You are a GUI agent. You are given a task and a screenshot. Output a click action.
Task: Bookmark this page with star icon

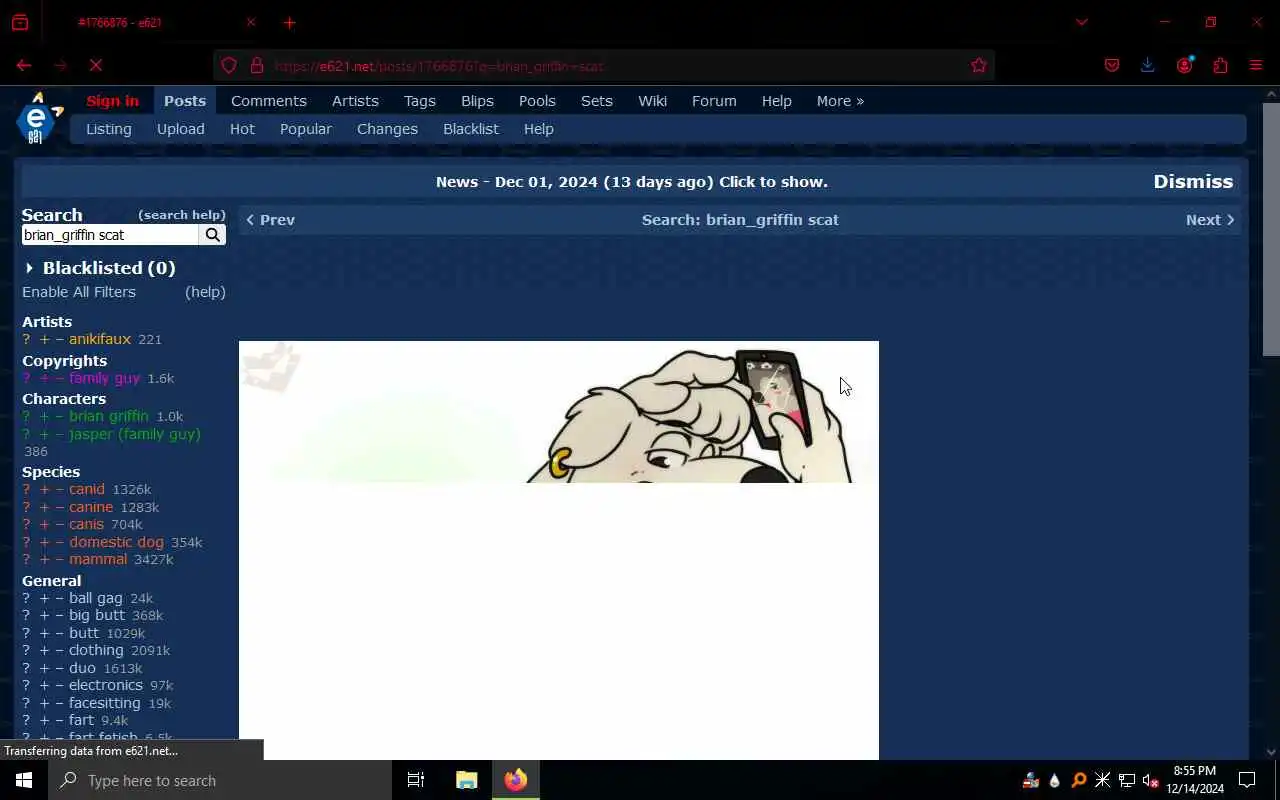click(979, 66)
